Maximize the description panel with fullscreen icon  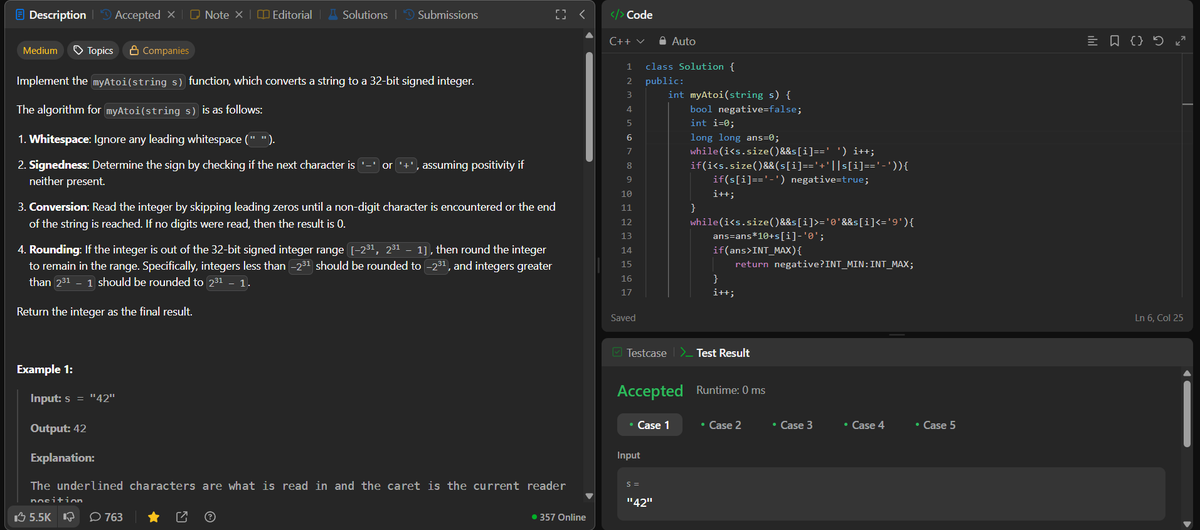click(x=561, y=15)
